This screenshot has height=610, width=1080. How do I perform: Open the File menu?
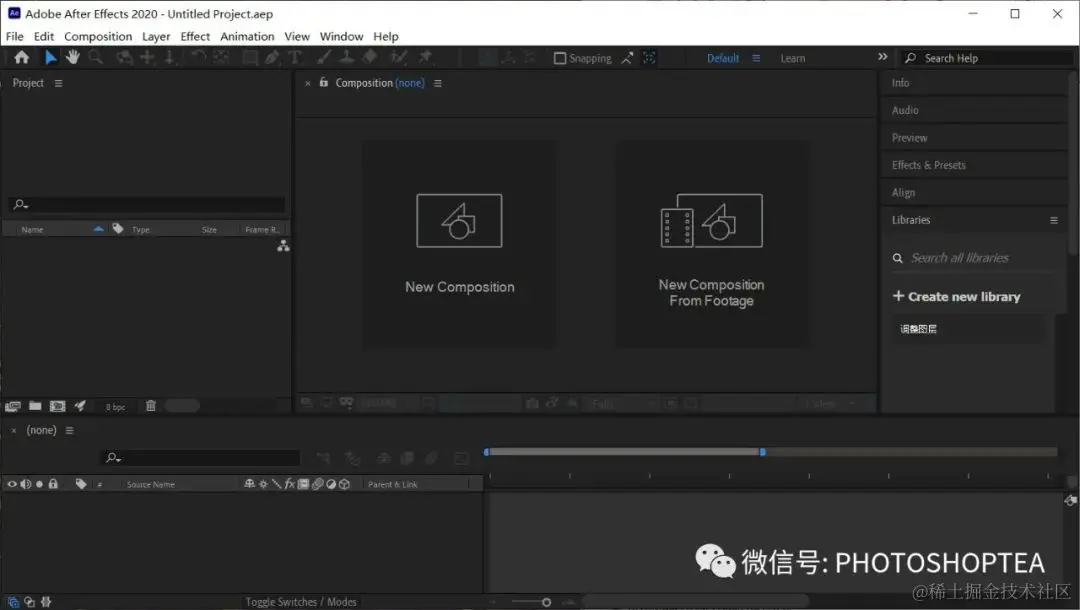pyautogui.click(x=14, y=36)
